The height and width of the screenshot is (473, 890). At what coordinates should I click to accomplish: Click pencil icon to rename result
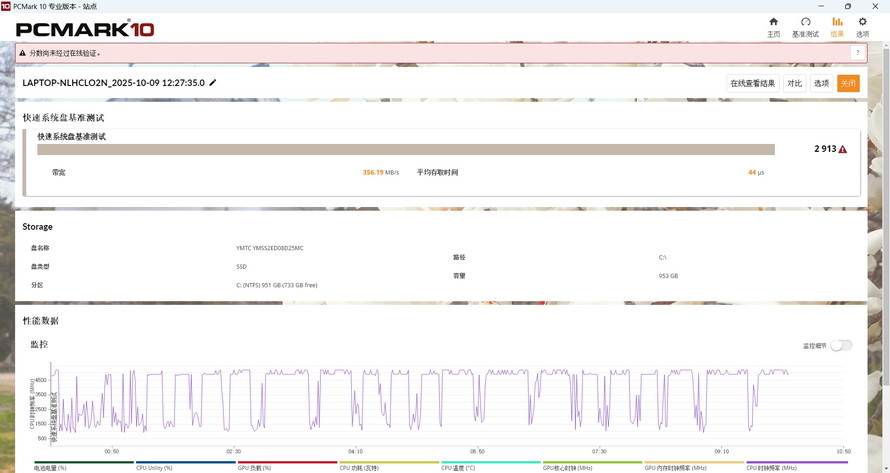[x=213, y=83]
